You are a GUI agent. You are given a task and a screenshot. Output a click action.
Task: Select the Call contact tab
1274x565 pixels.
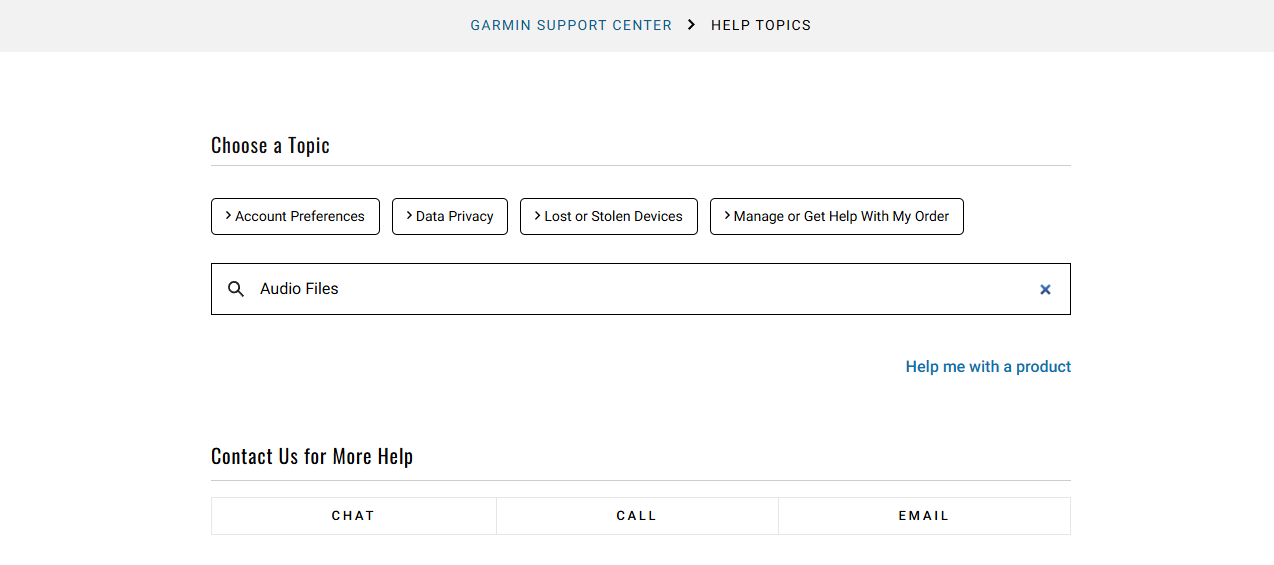click(637, 516)
